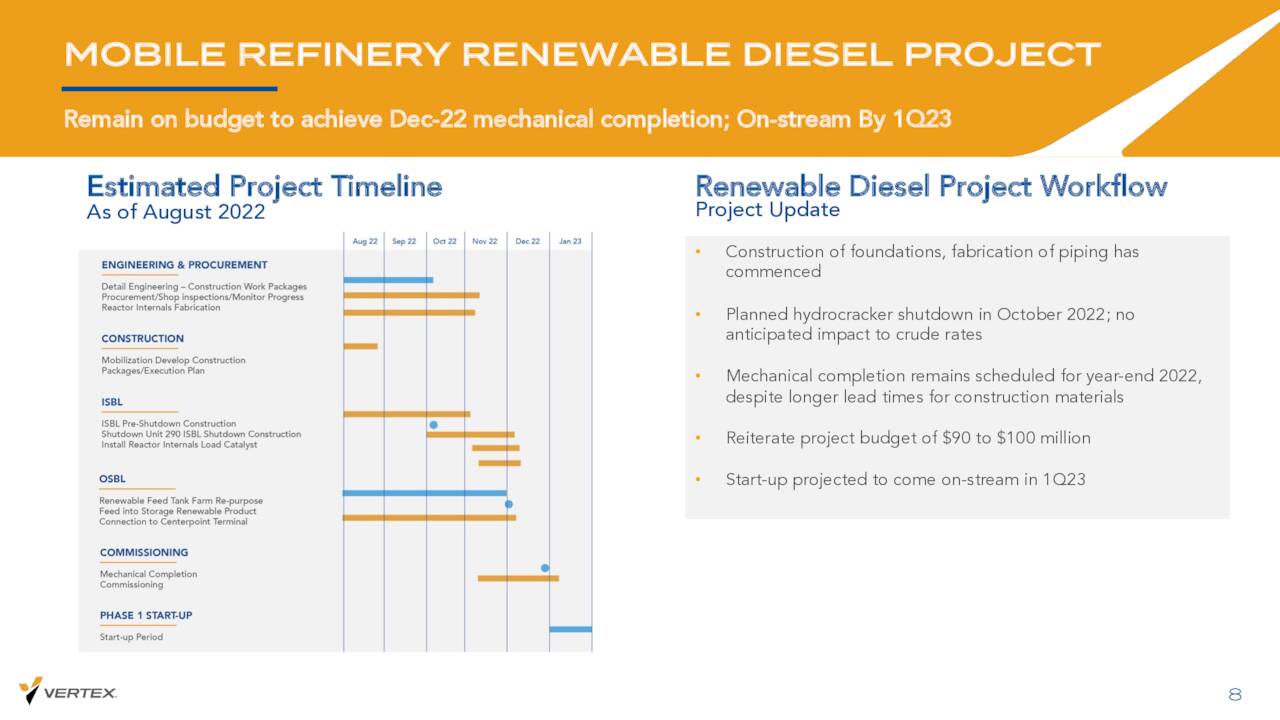Click the subtitle about Dec-22 mechanical completion
Screen dimensions: 1280x720
point(507,120)
